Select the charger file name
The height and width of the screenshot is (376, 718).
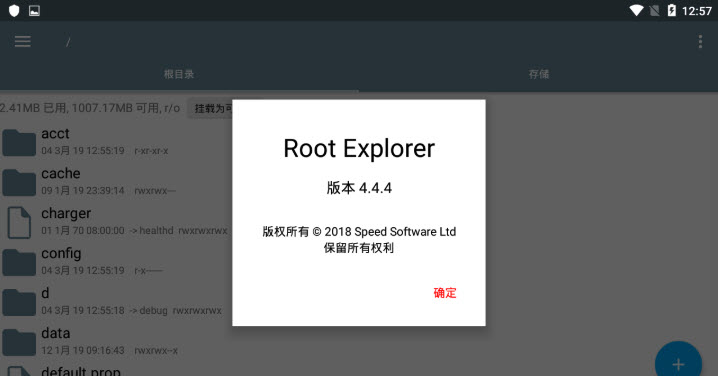pyautogui.click(x=66, y=214)
